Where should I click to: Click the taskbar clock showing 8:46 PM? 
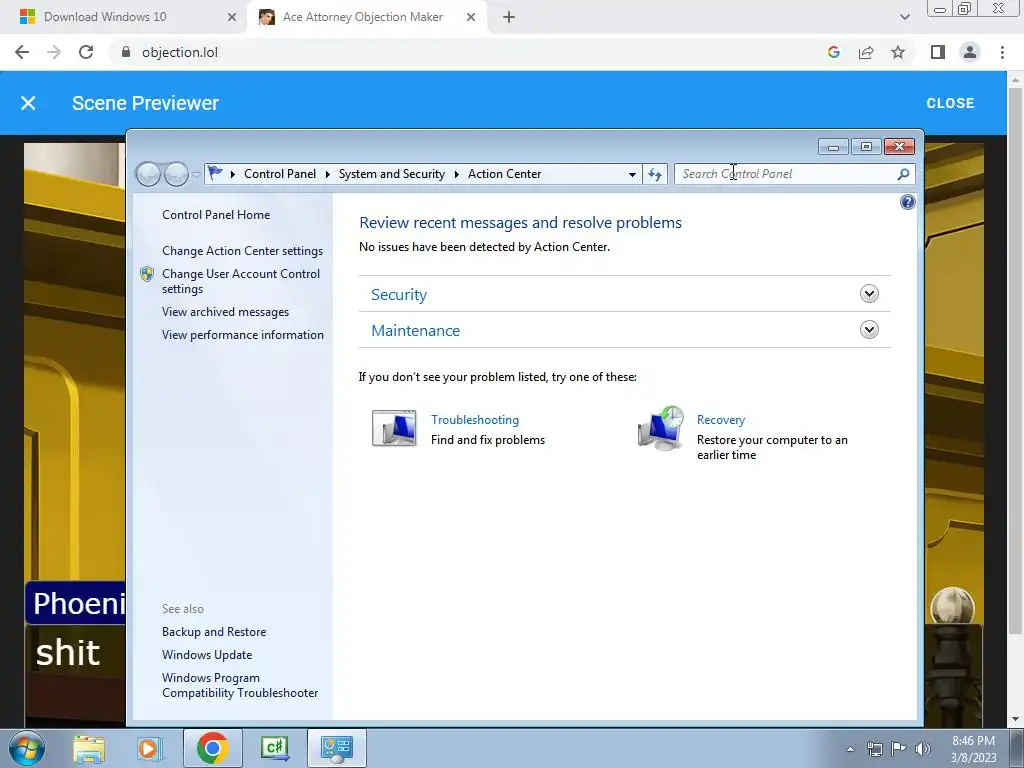tap(973, 749)
